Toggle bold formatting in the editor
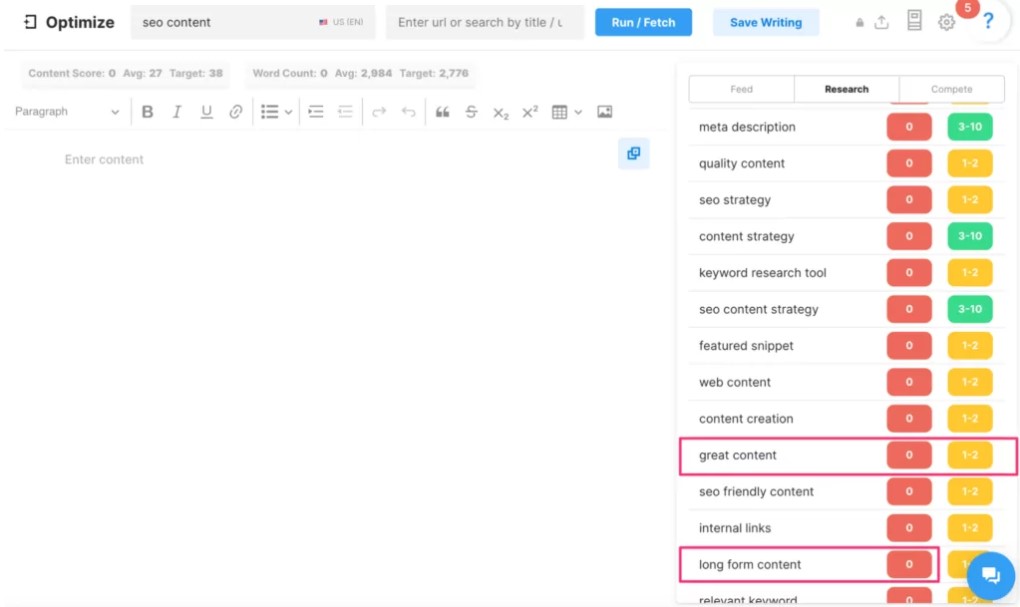 click(147, 111)
